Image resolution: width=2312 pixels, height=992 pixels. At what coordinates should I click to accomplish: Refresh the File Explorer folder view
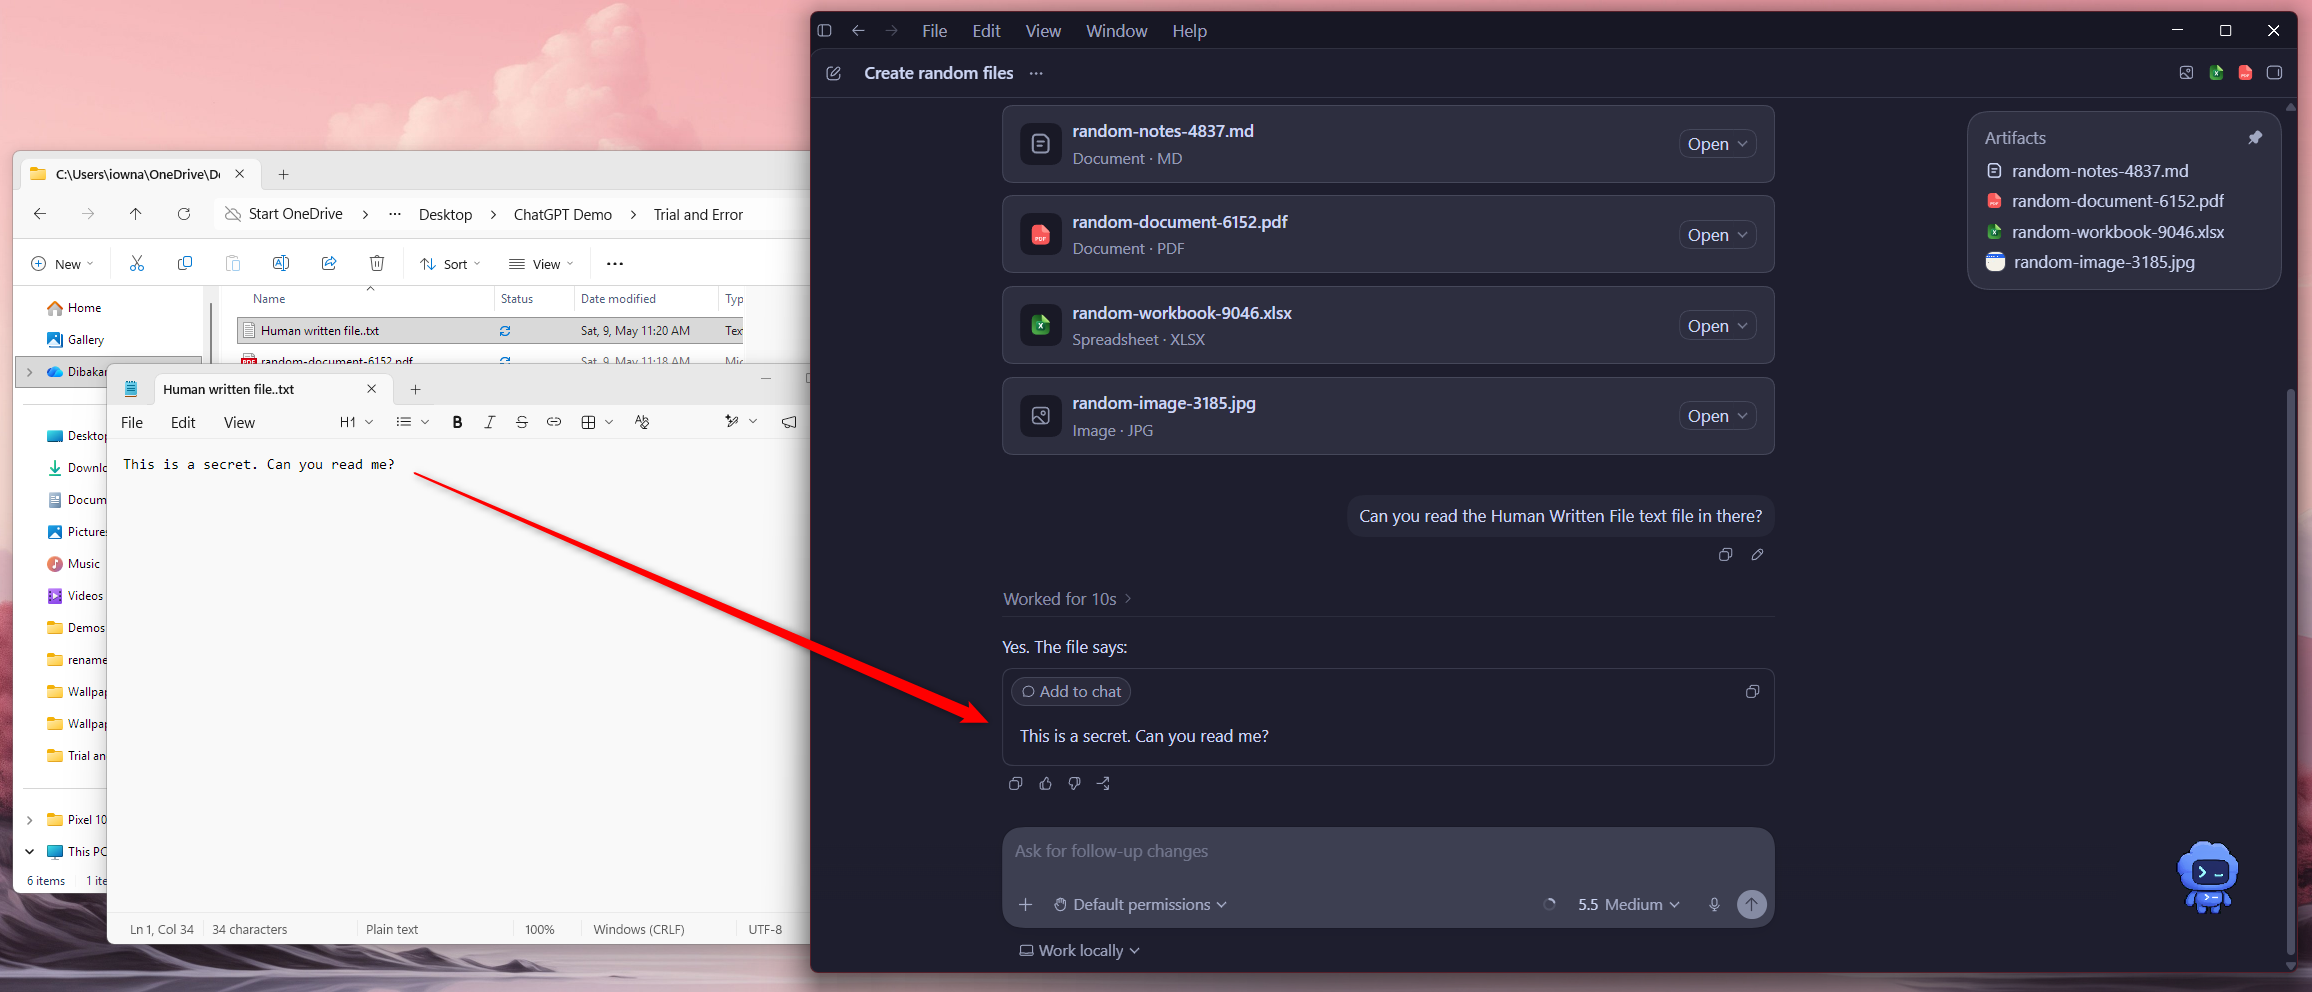tap(184, 214)
